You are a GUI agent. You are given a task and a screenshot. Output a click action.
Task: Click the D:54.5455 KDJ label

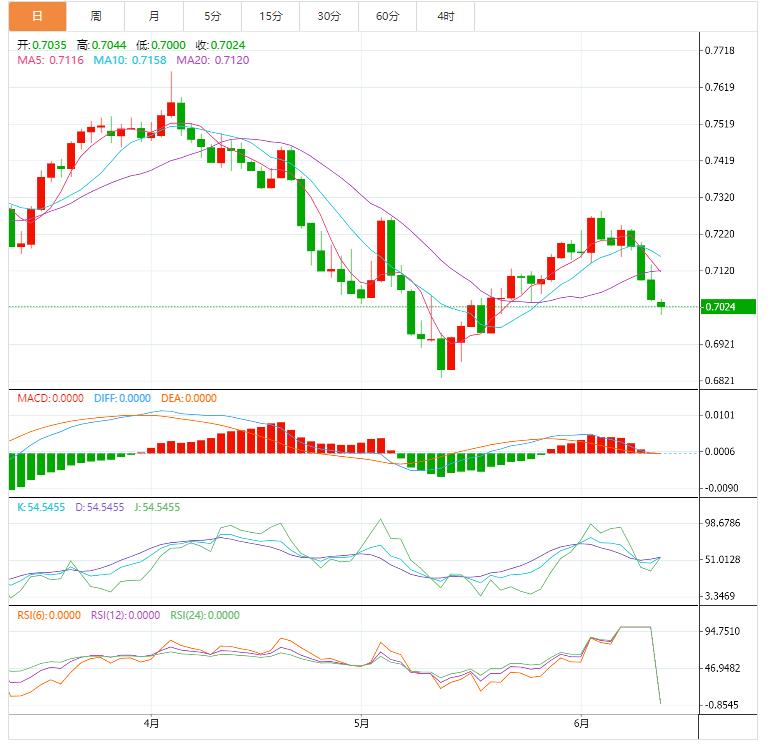pos(100,507)
